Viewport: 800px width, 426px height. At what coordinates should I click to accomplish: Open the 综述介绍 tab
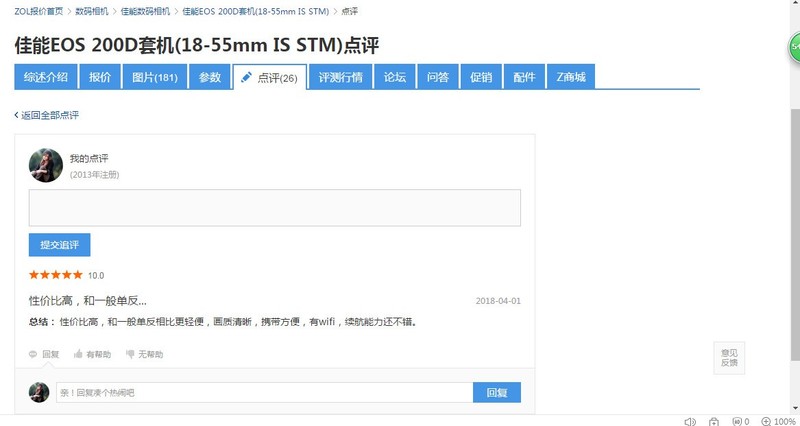(x=46, y=77)
